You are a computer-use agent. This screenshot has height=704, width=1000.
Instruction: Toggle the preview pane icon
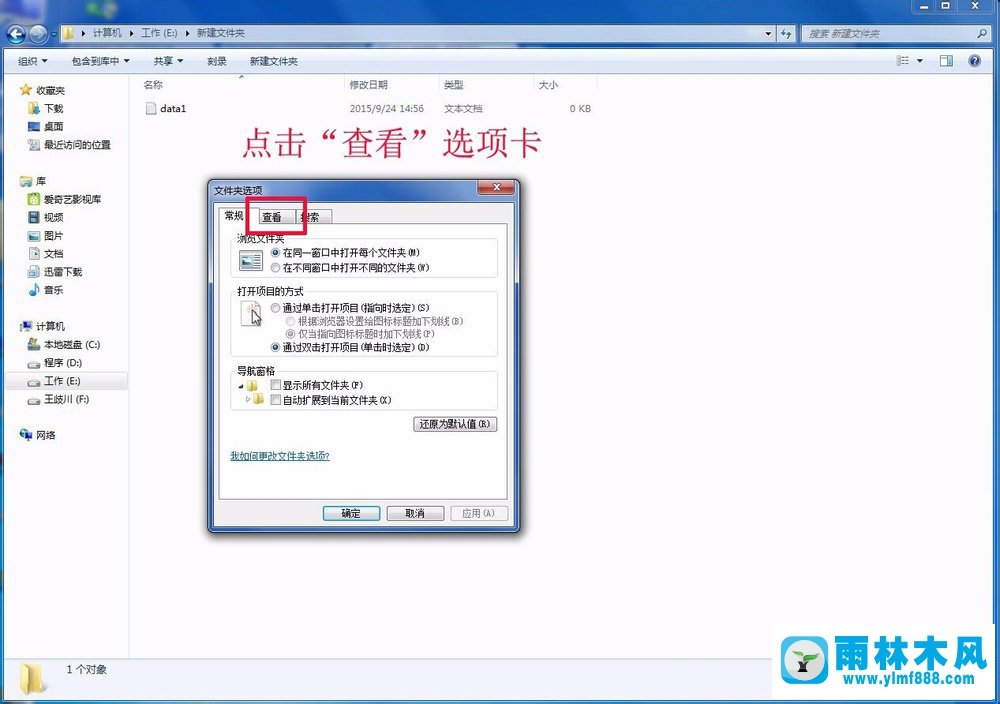coord(946,61)
